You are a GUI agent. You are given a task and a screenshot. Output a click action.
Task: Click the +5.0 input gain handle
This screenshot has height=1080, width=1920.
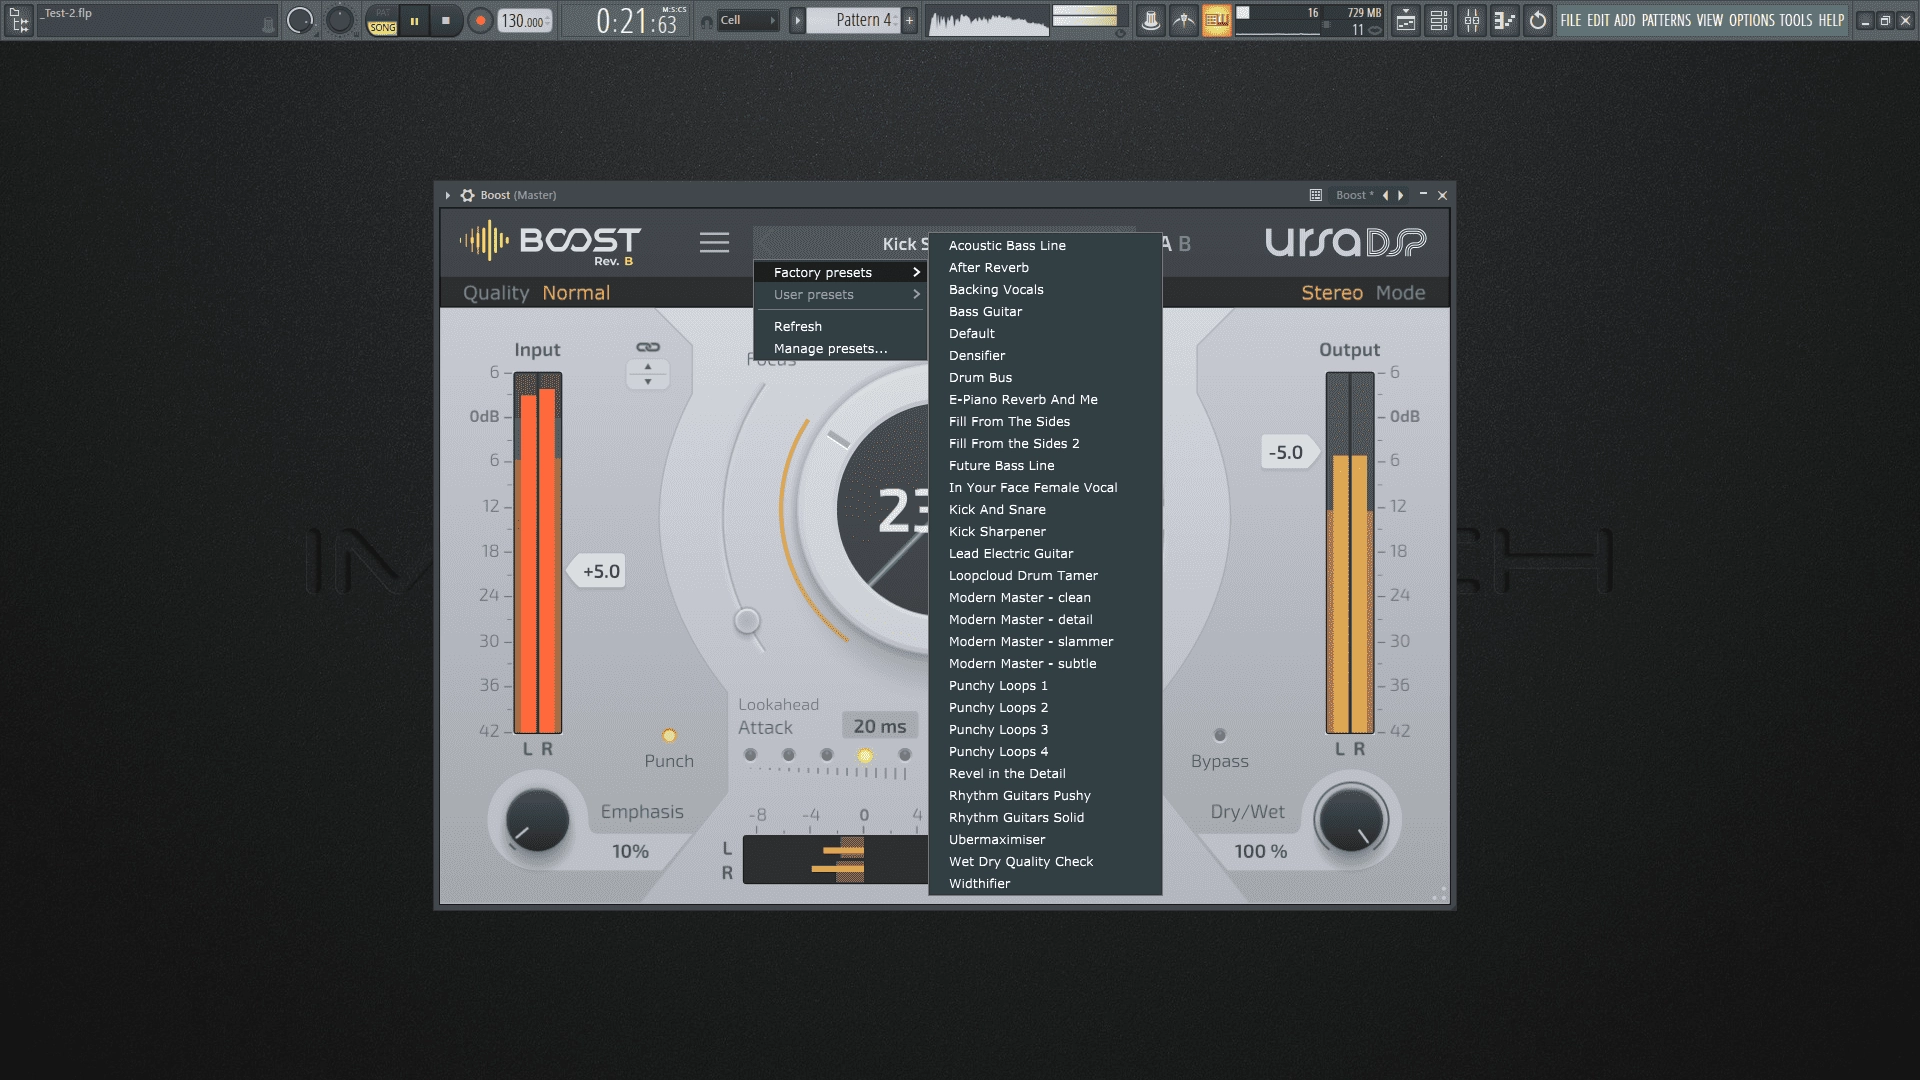(599, 572)
